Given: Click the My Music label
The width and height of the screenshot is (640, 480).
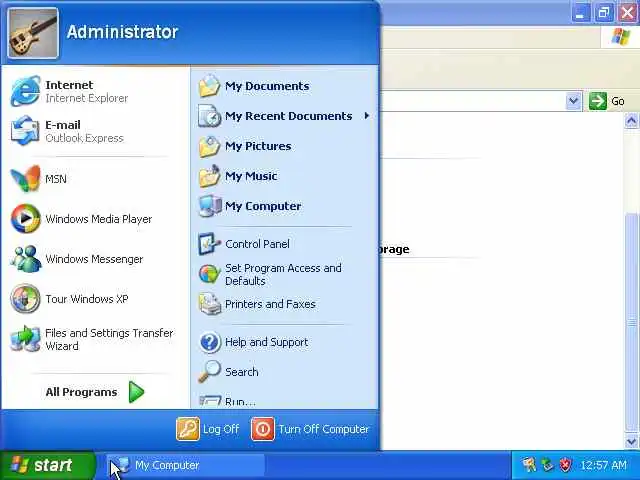Looking at the screenshot, I should click(251, 176).
